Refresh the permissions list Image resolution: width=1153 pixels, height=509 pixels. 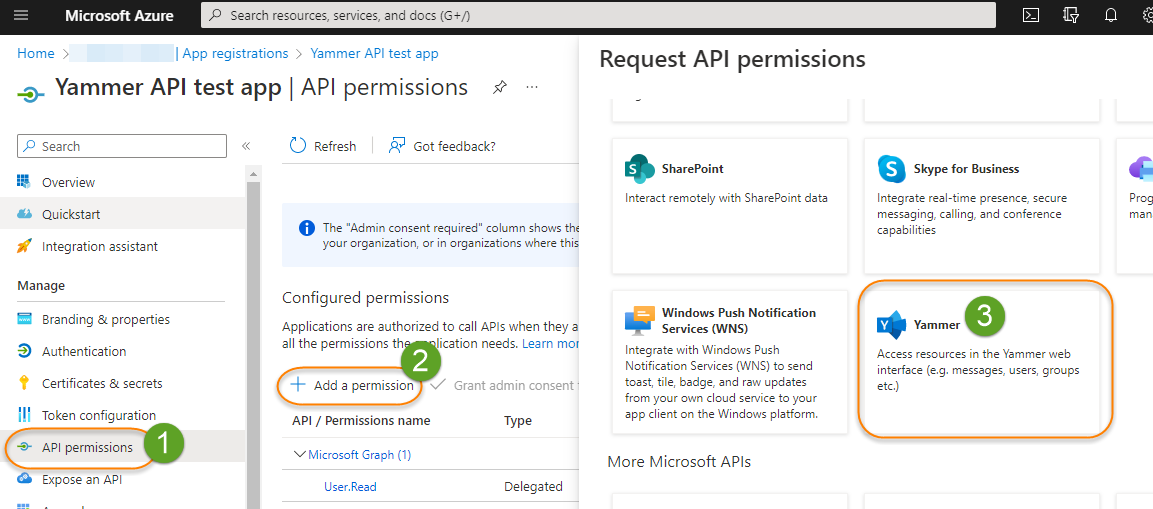(x=323, y=146)
